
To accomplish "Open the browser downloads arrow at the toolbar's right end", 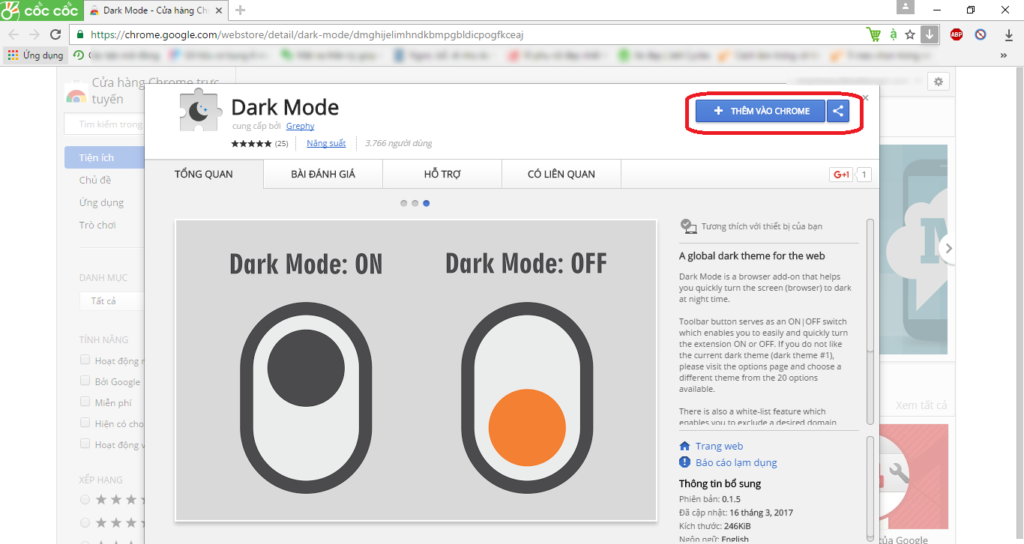I will click(x=1007, y=34).
